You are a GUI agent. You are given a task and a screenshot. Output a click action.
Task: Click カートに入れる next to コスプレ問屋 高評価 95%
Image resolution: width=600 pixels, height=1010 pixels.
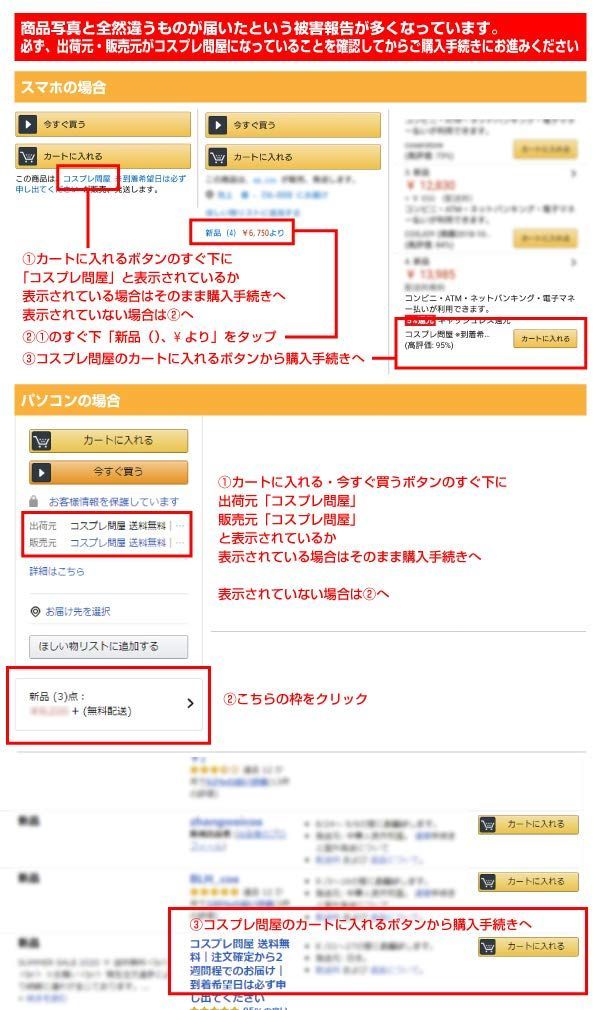[x=545, y=339]
